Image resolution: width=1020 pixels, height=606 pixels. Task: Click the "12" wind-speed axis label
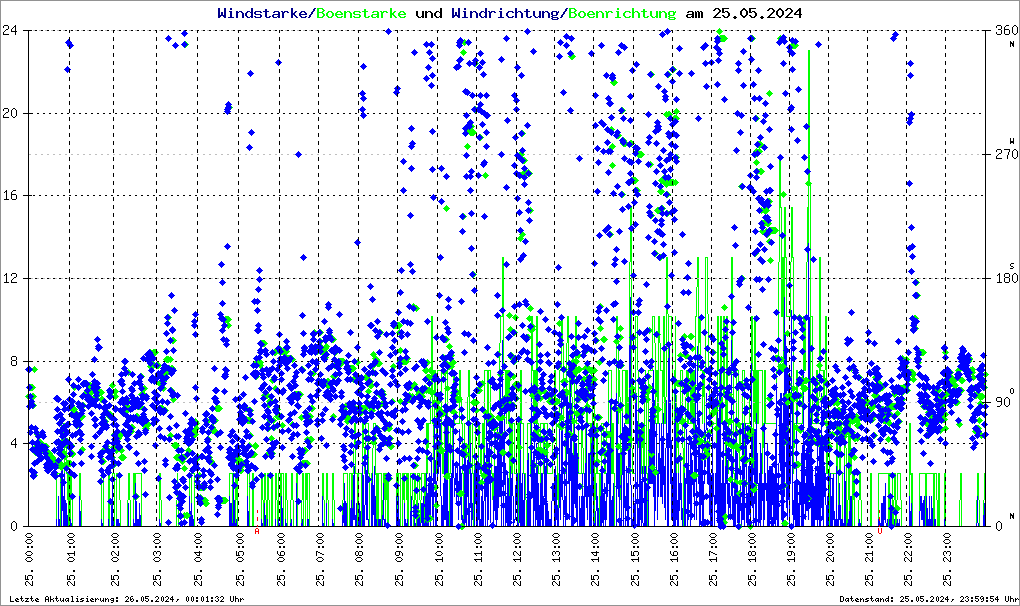(x=10, y=278)
